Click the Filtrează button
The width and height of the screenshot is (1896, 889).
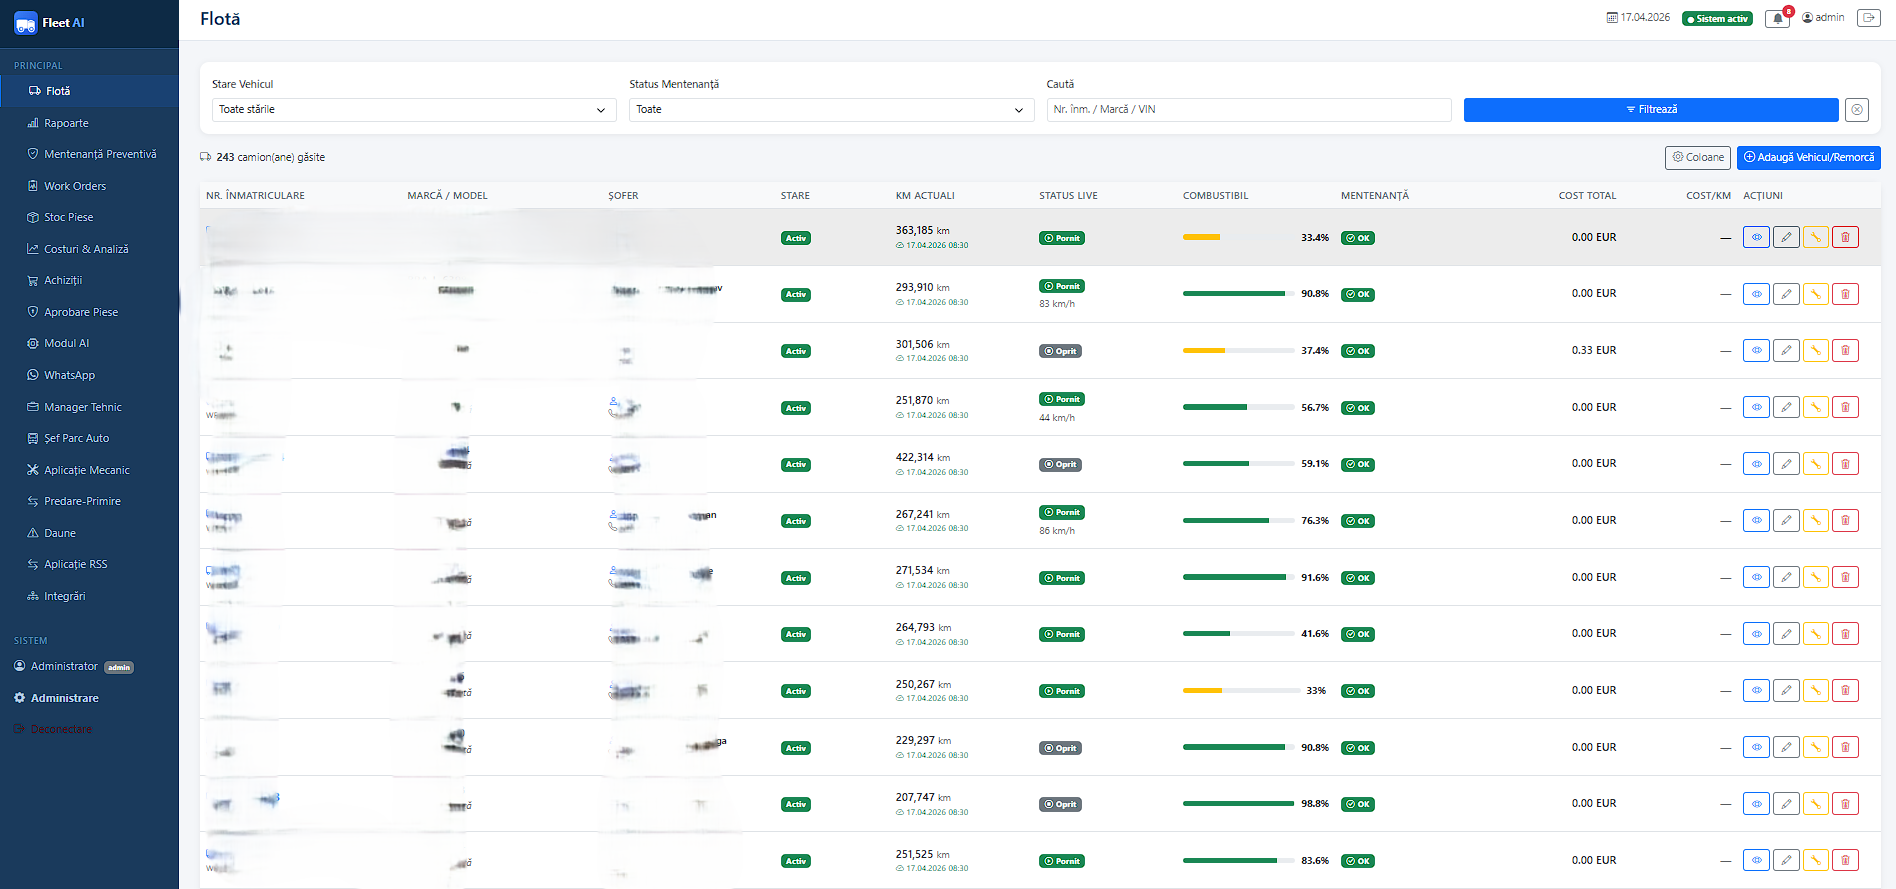tap(1651, 110)
